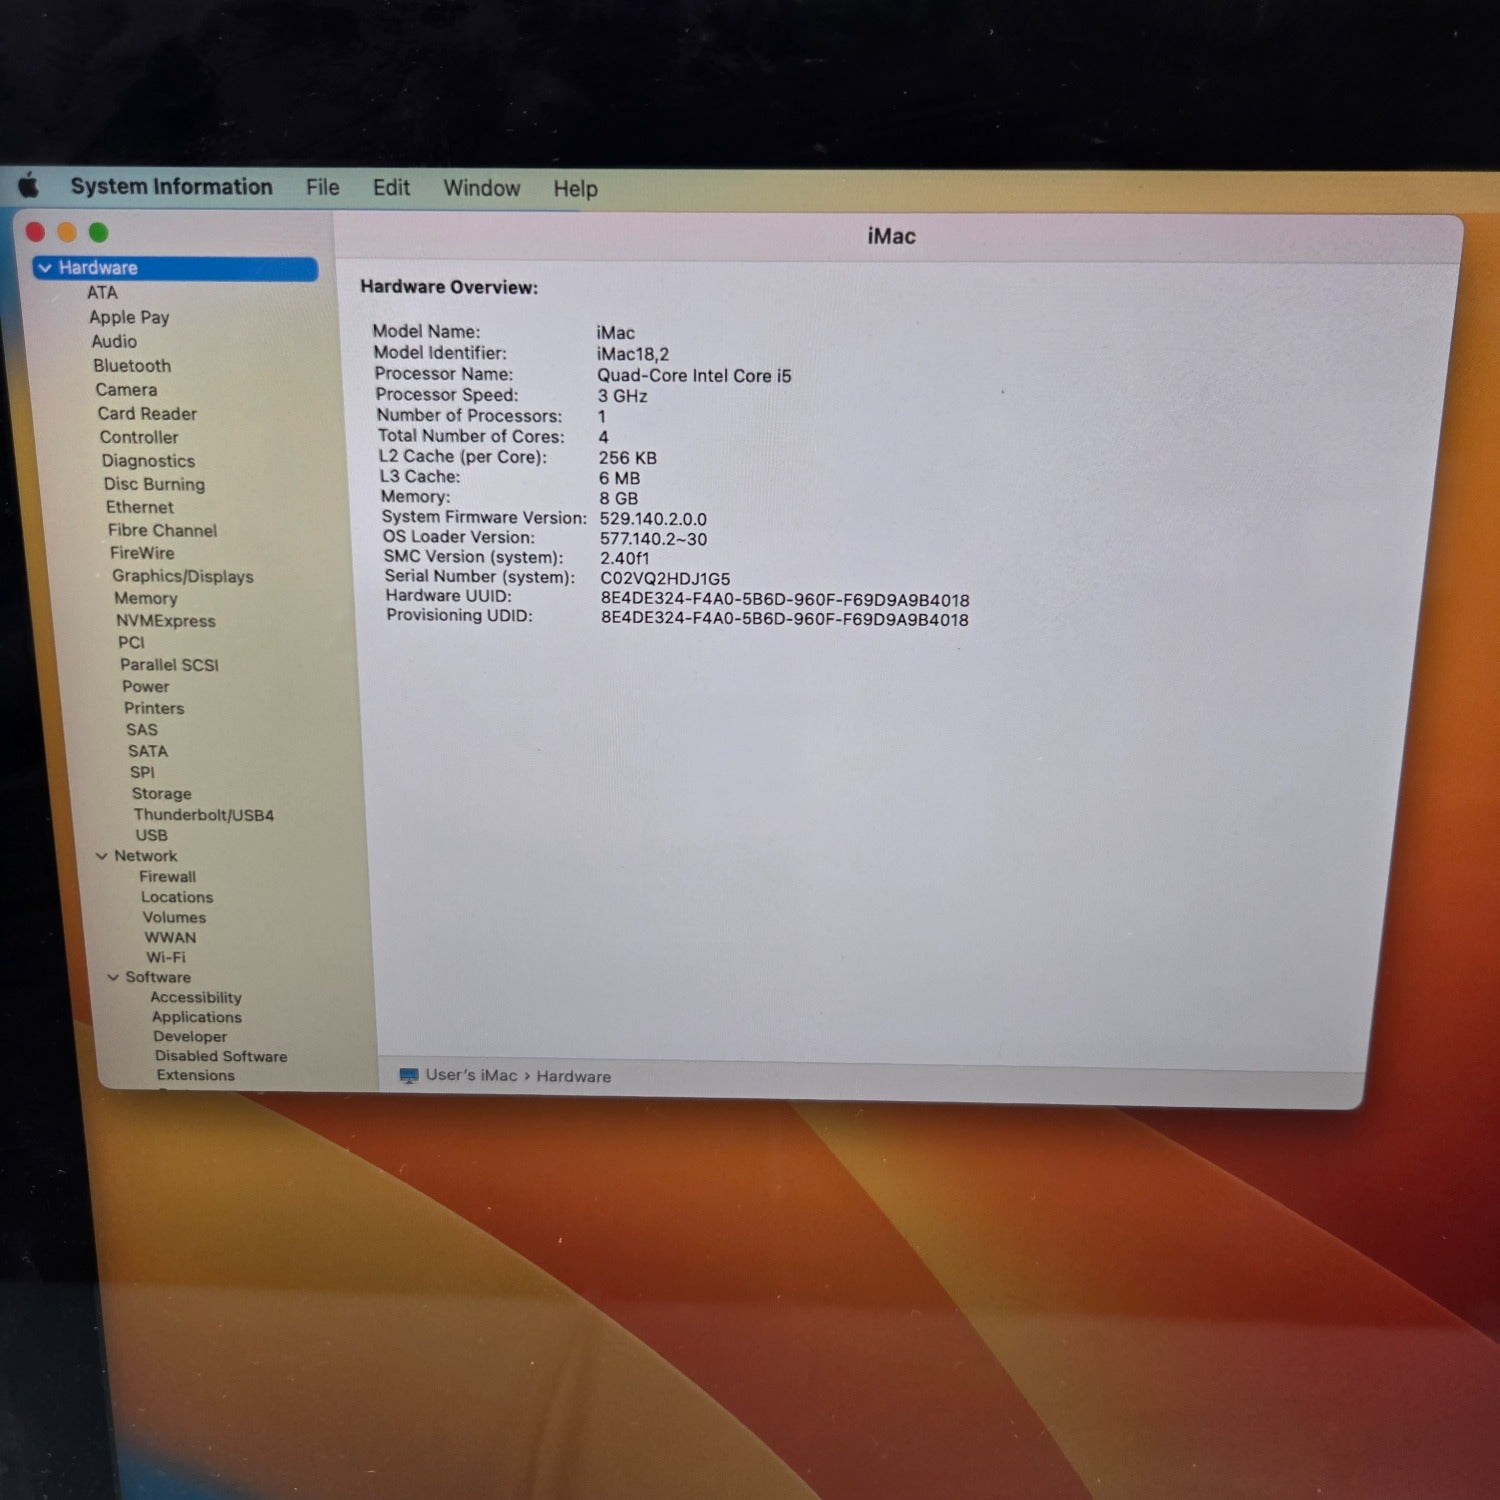Select Applications under Software
The width and height of the screenshot is (1500, 1500).
click(x=197, y=1017)
